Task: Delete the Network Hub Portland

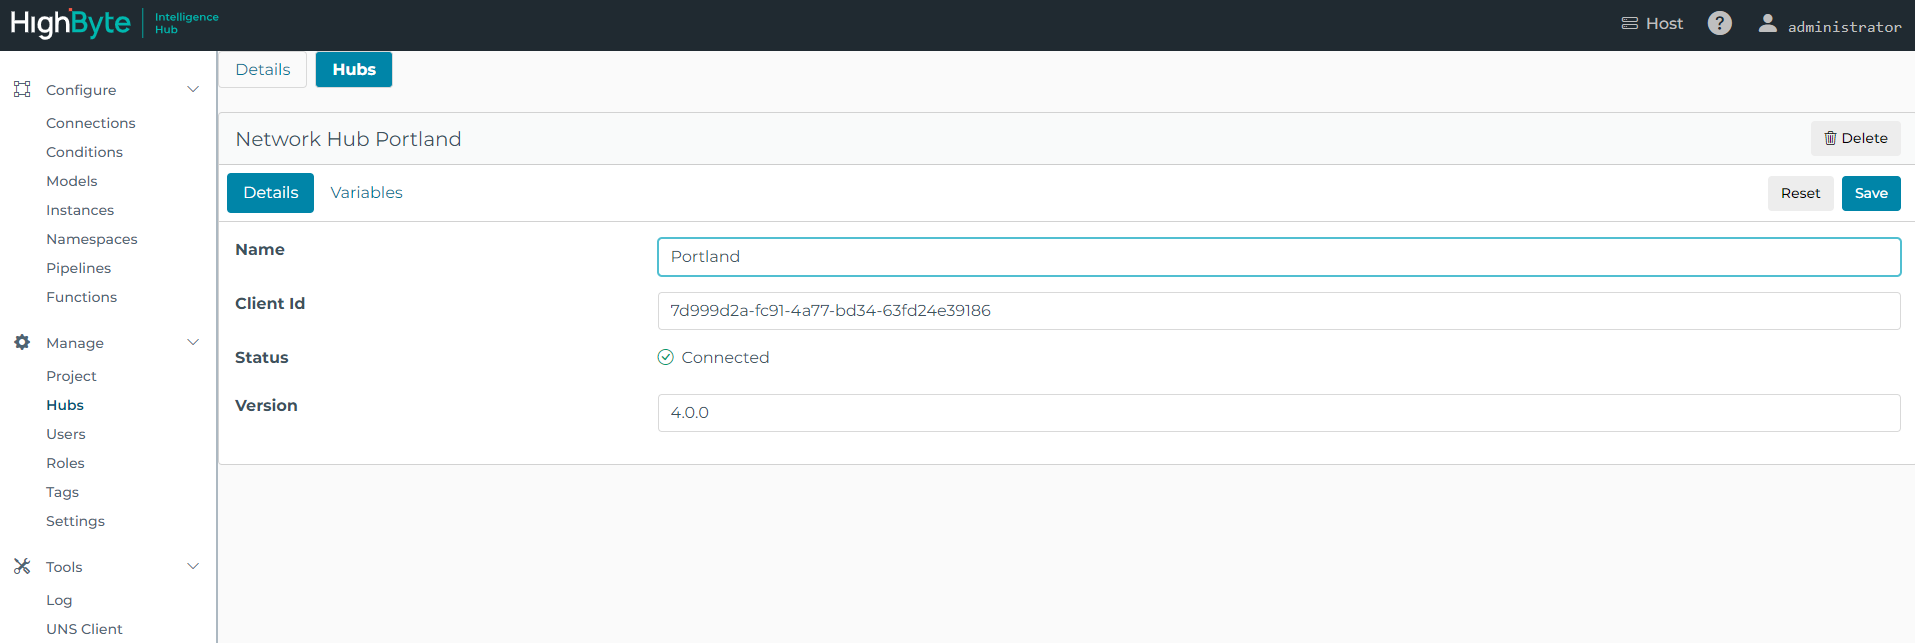Action: coord(1855,138)
